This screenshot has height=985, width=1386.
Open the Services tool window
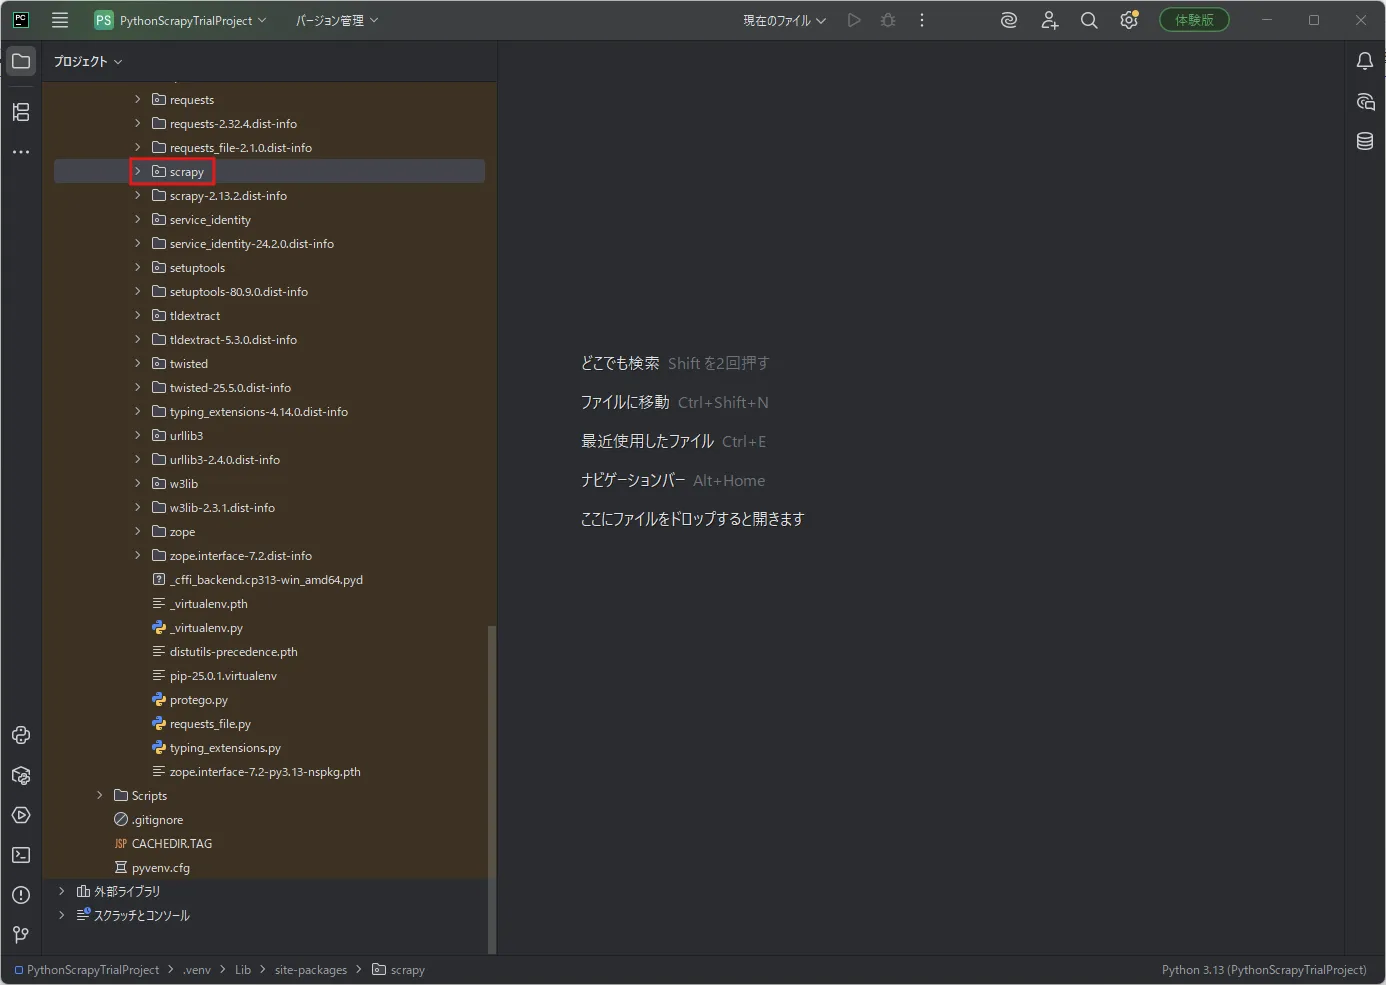point(21,815)
